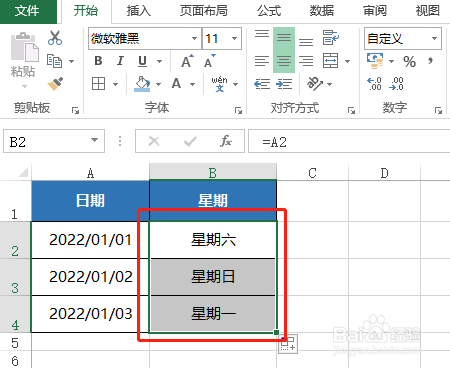Click the Copy icon

(x=54, y=61)
